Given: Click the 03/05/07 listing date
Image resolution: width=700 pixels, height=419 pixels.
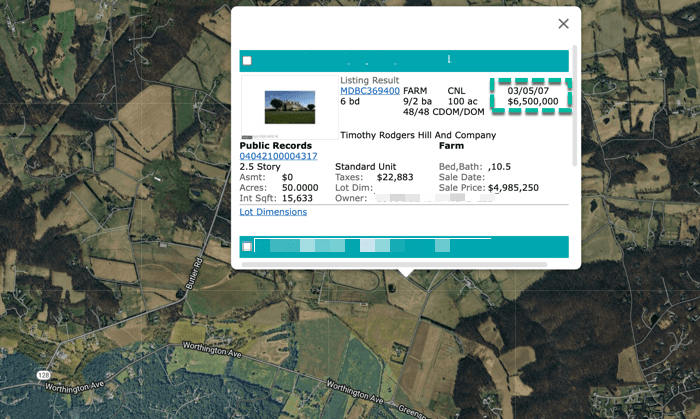Looking at the screenshot, I should click(527, 90).
